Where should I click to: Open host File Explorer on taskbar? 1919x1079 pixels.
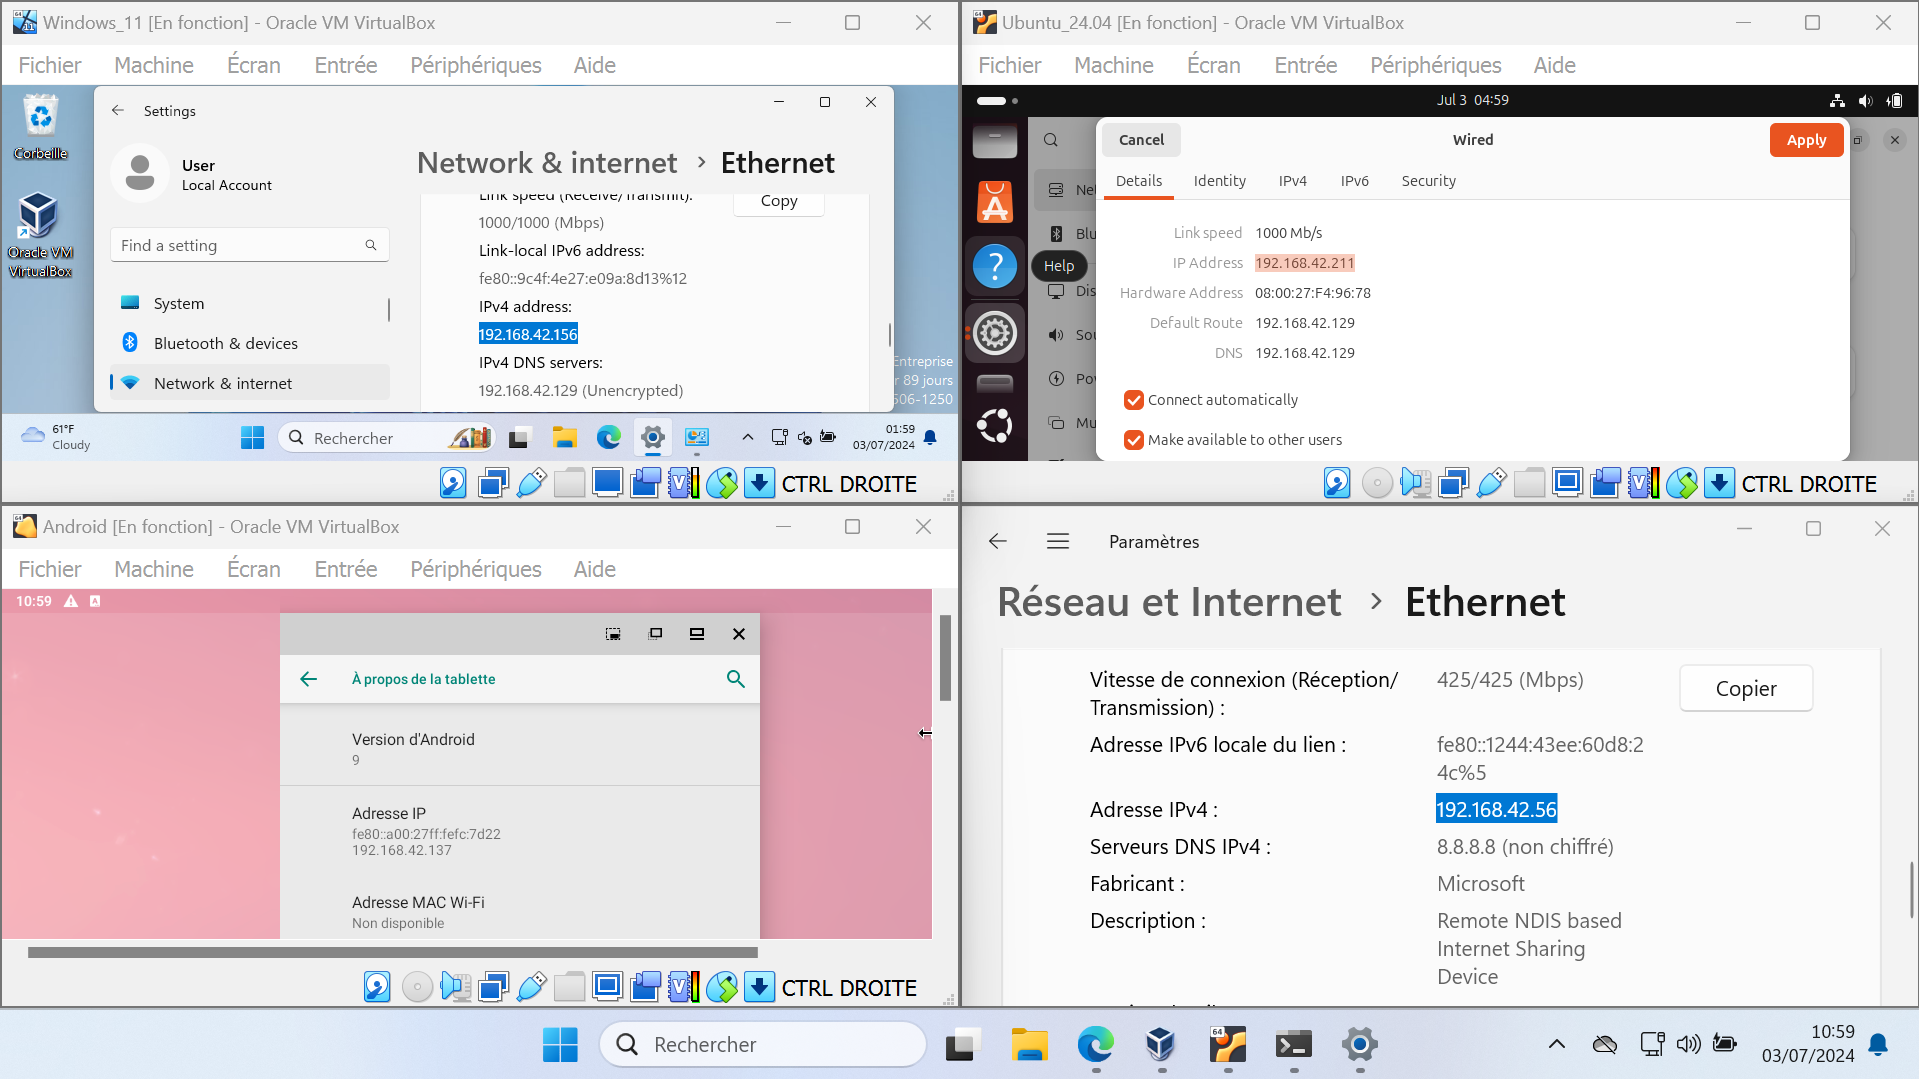[x=1029, y=1045]
